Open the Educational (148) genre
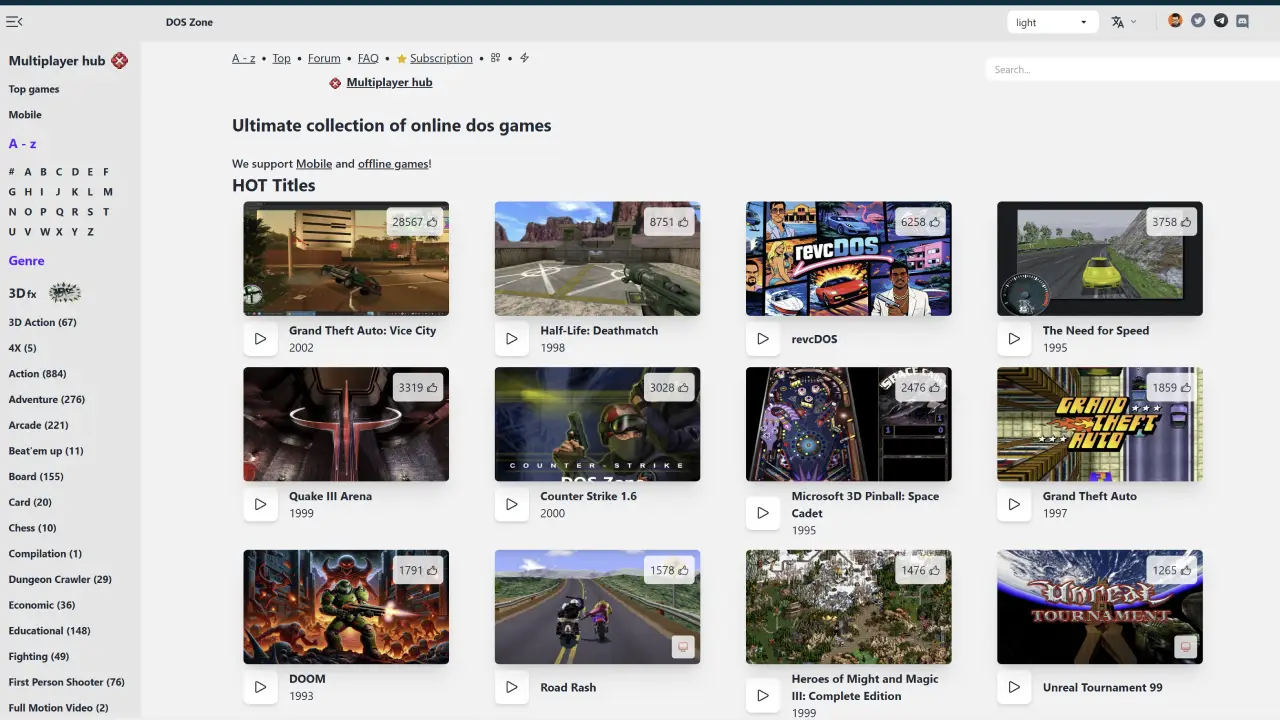The width and height of the screenshot is (1280, 720). (50, 631)
